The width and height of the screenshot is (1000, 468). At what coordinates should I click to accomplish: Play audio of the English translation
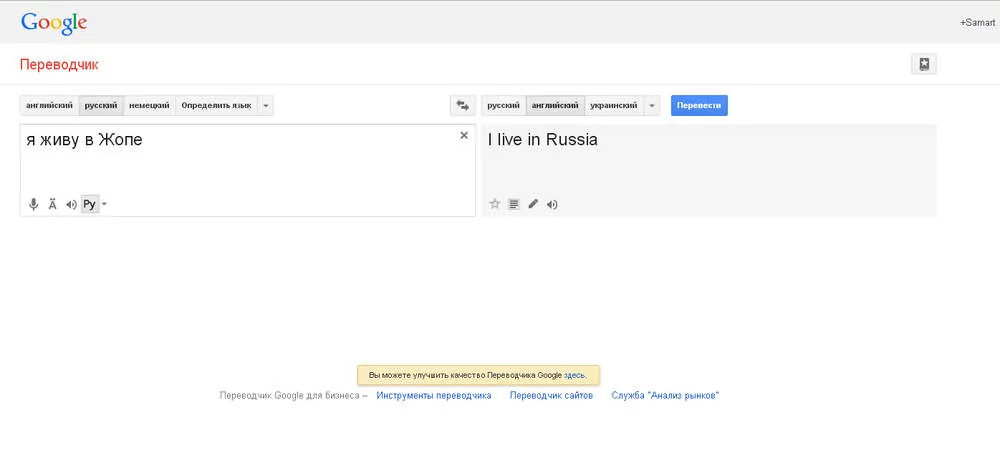[552, 204]
